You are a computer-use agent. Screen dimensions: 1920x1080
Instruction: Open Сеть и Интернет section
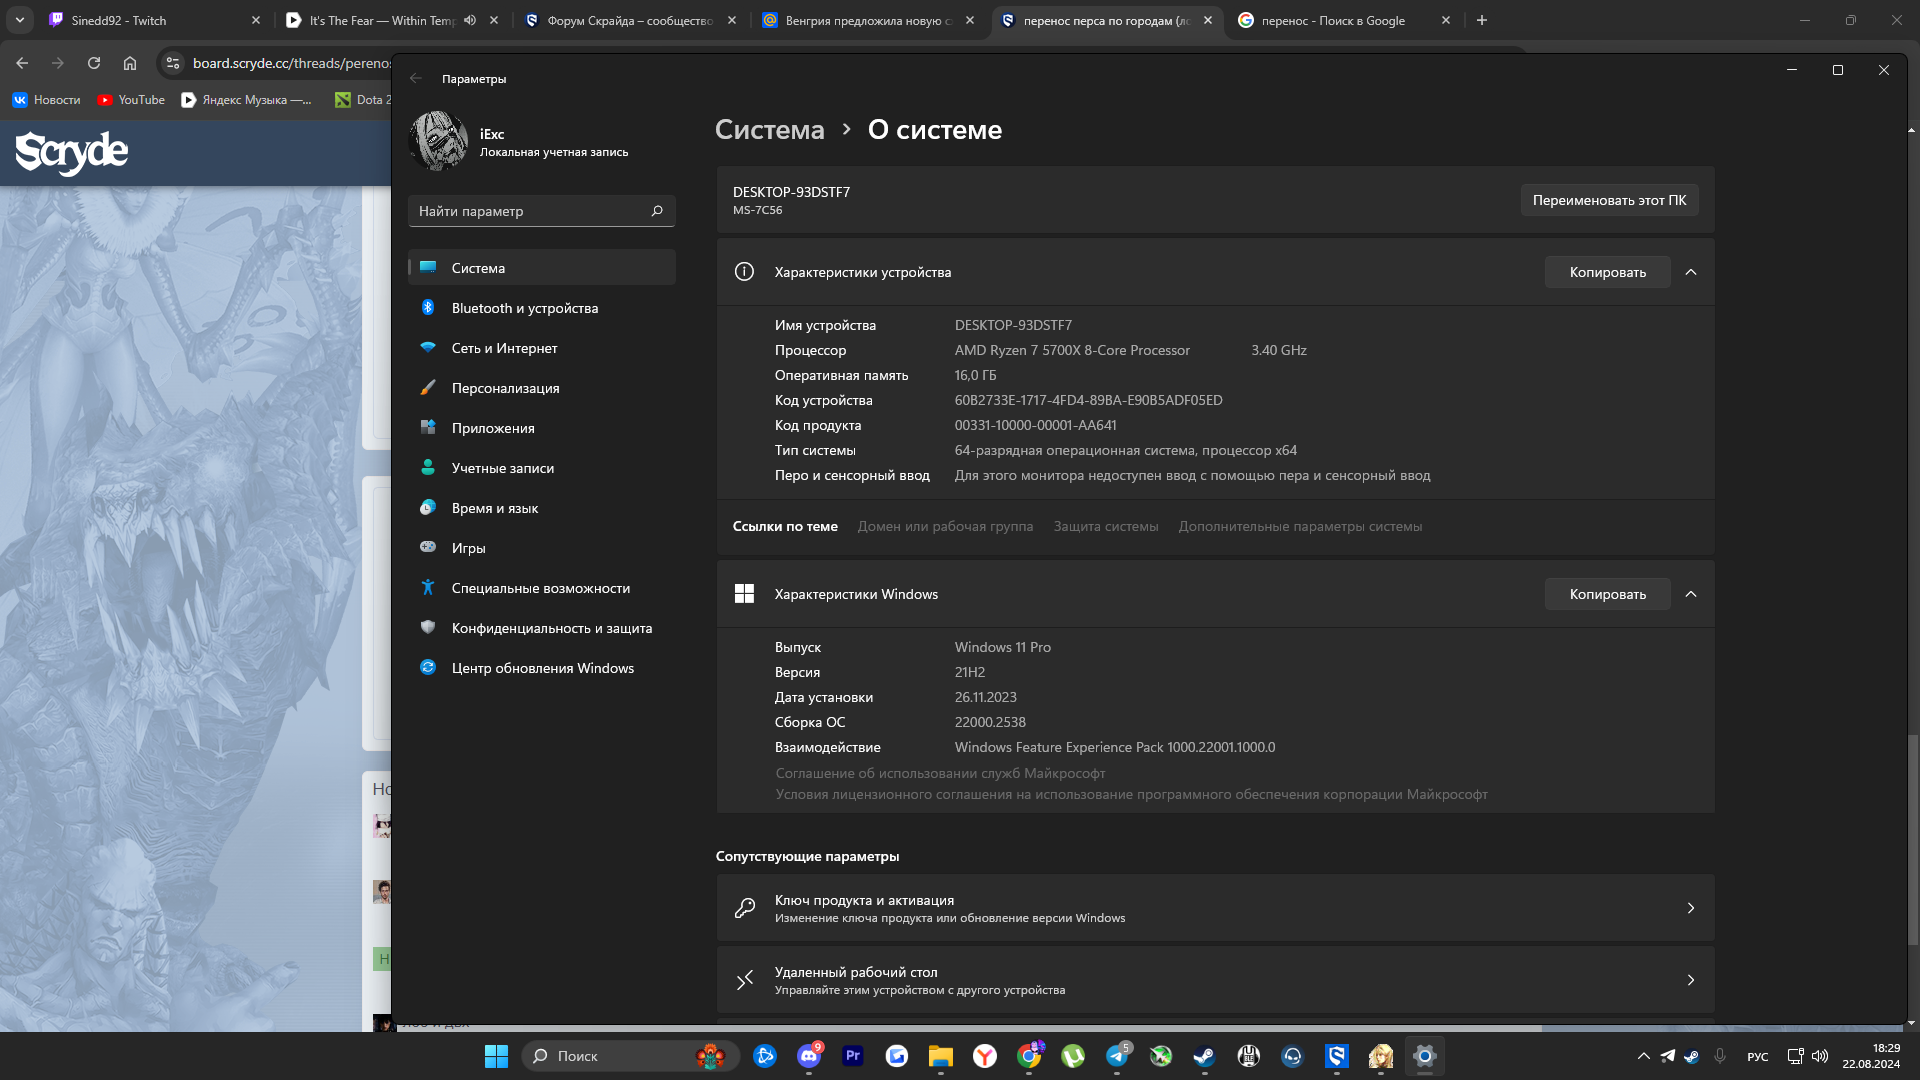(x=504, y=348)
